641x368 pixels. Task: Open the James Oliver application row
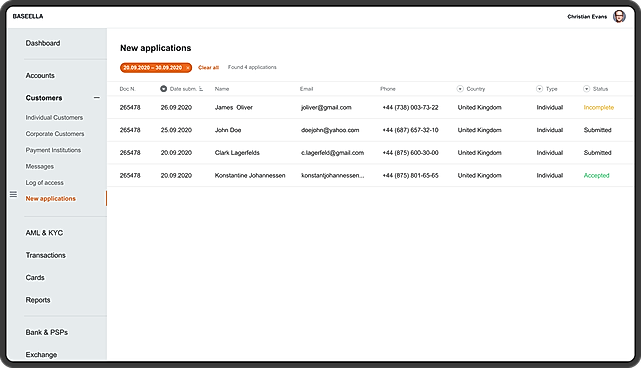[x=370, y=108]
